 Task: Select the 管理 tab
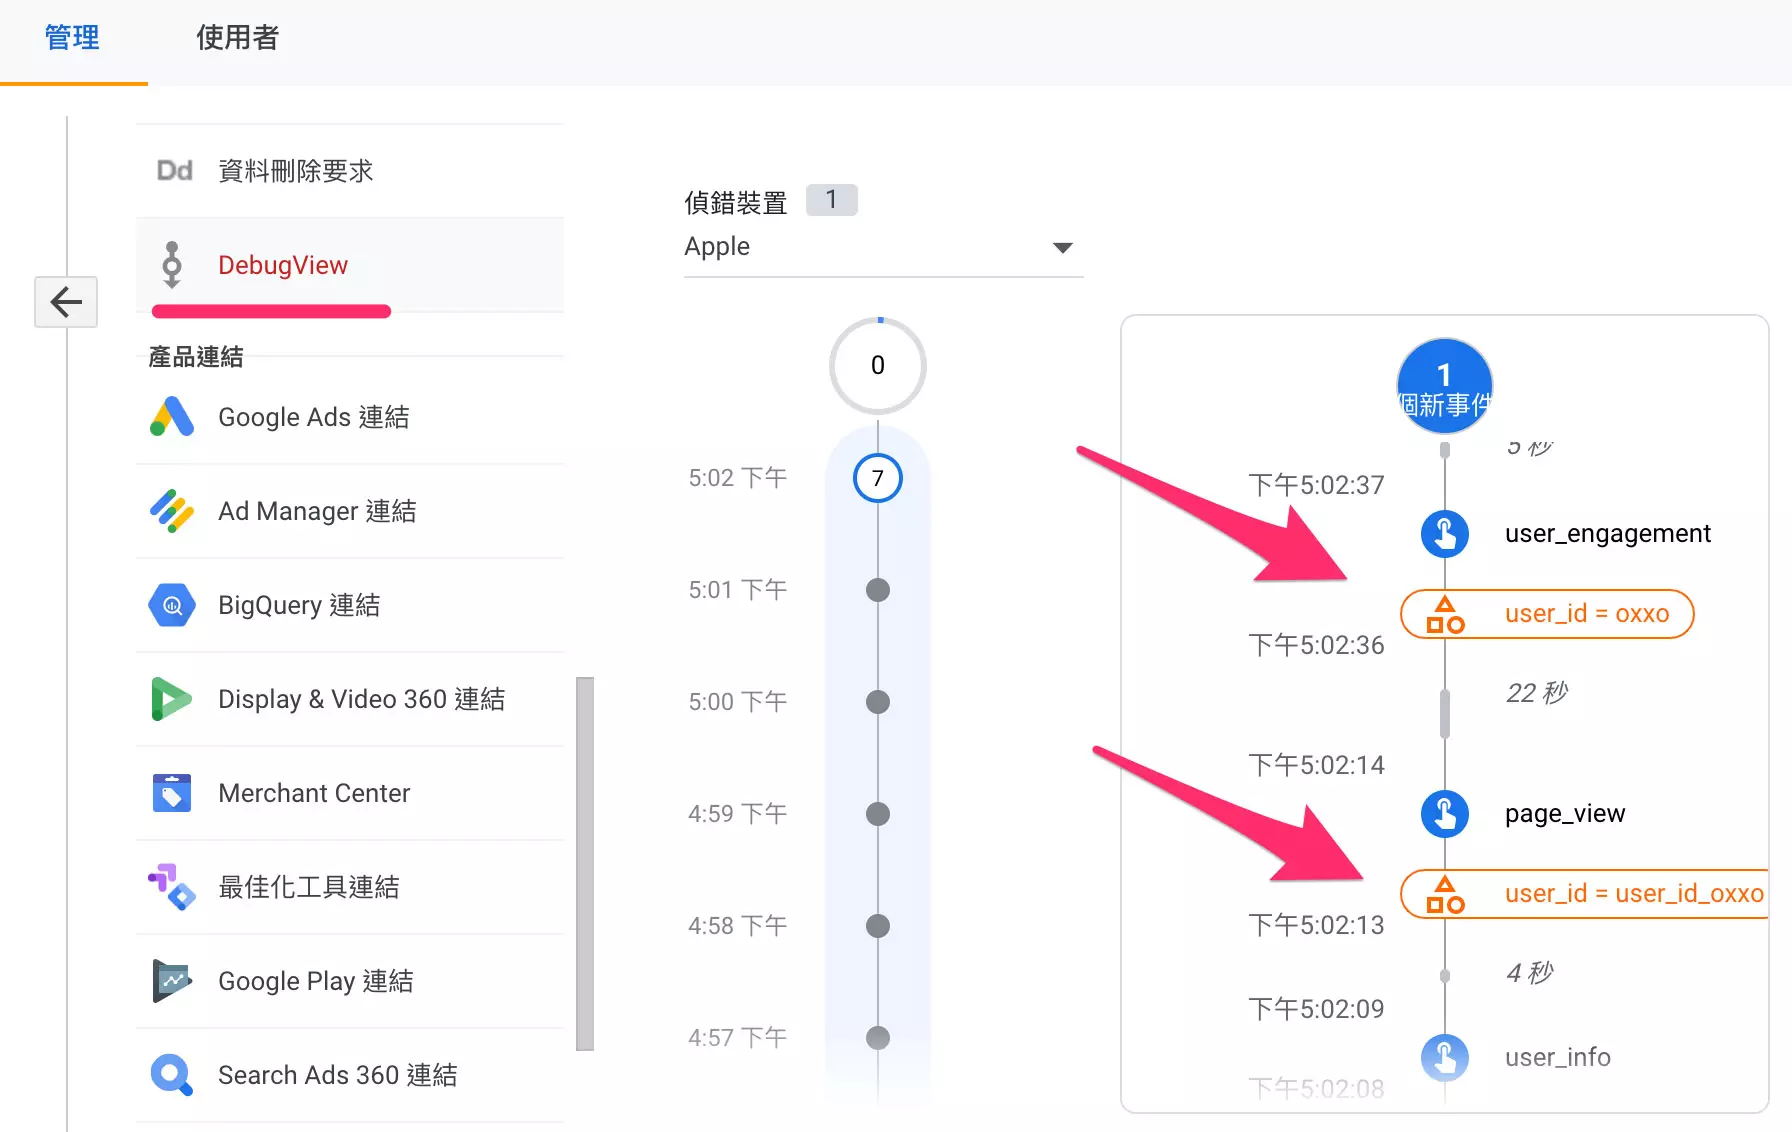tap(73, 38)
